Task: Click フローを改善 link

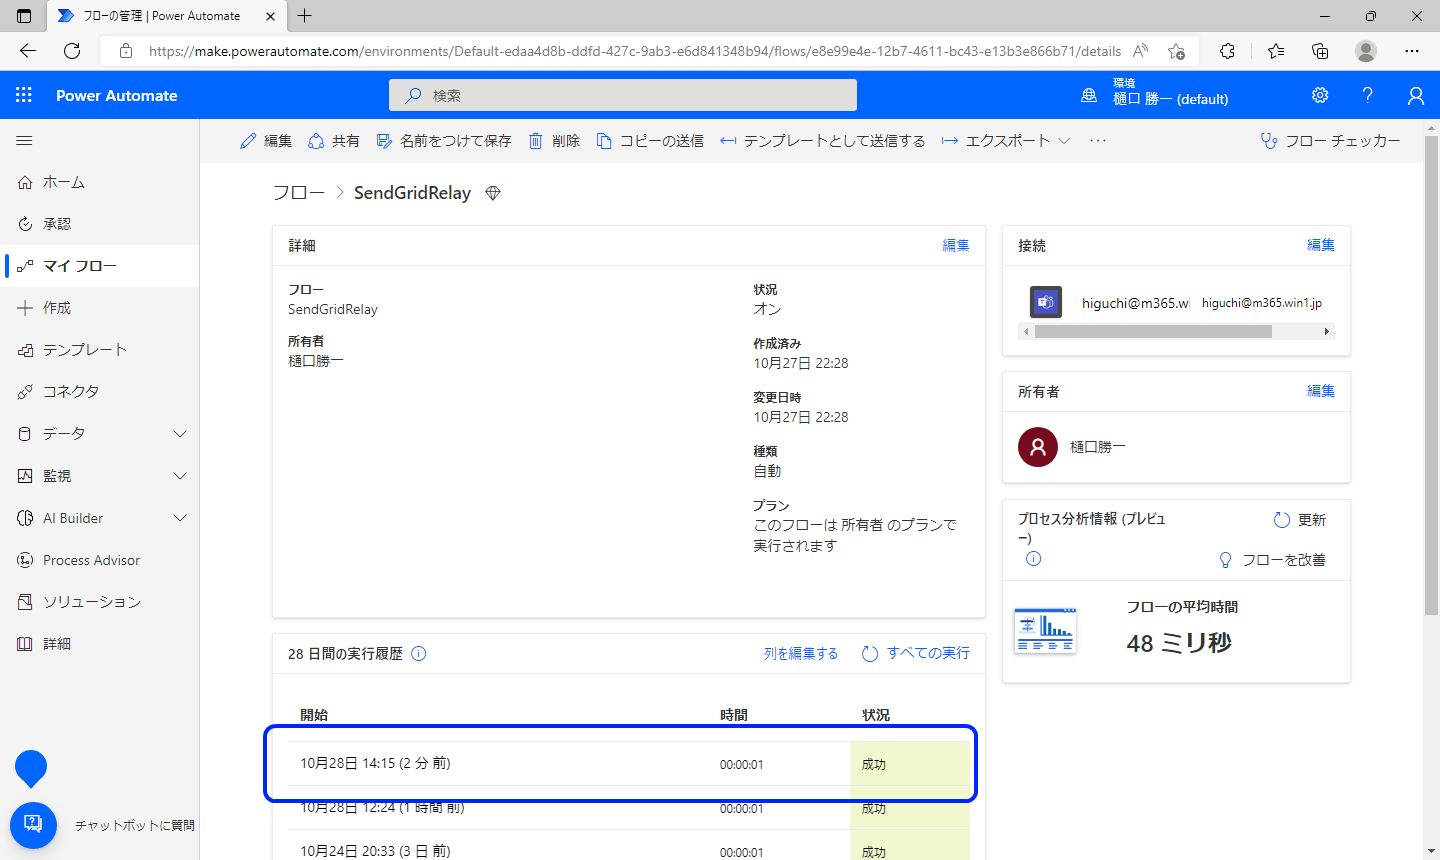Action: (1272, 560)
